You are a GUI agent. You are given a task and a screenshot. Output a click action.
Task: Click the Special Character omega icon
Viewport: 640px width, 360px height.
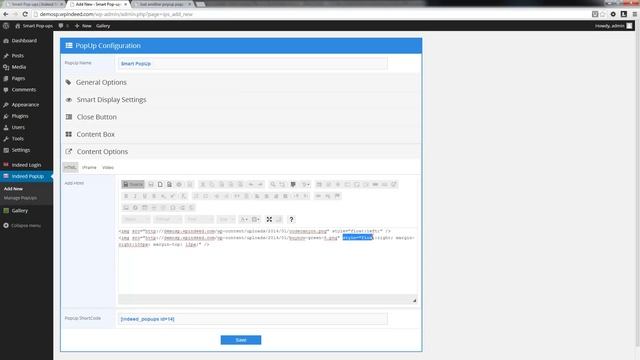(x=173, y=207)
